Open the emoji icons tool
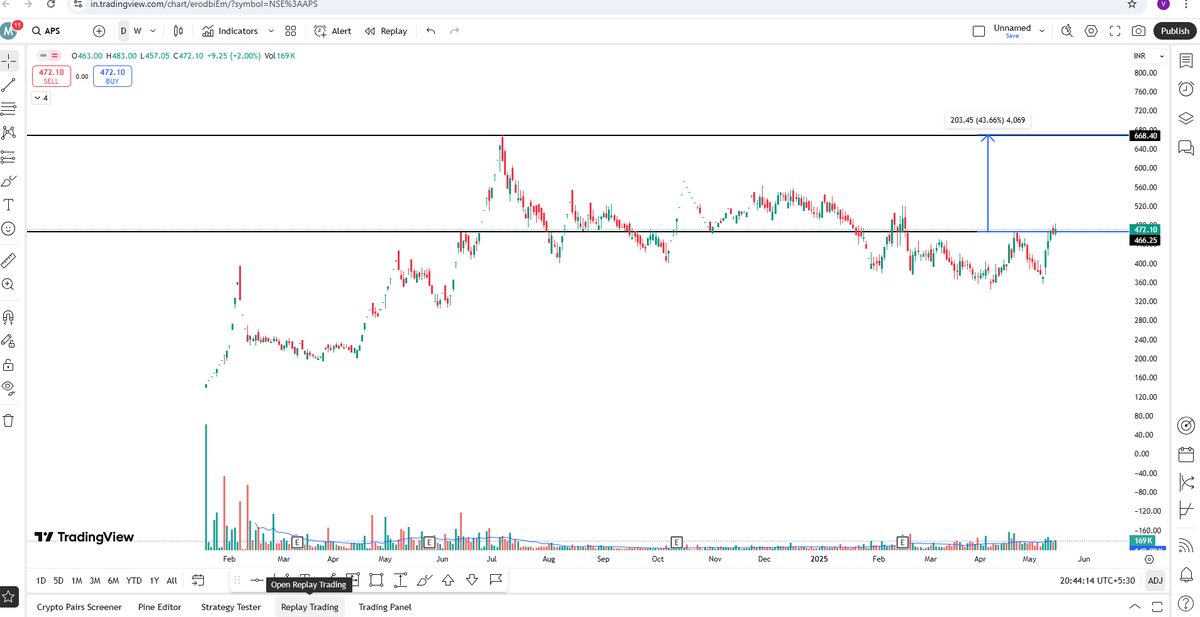Screen dimensions: 1200x617 click(x=9, y=229)
